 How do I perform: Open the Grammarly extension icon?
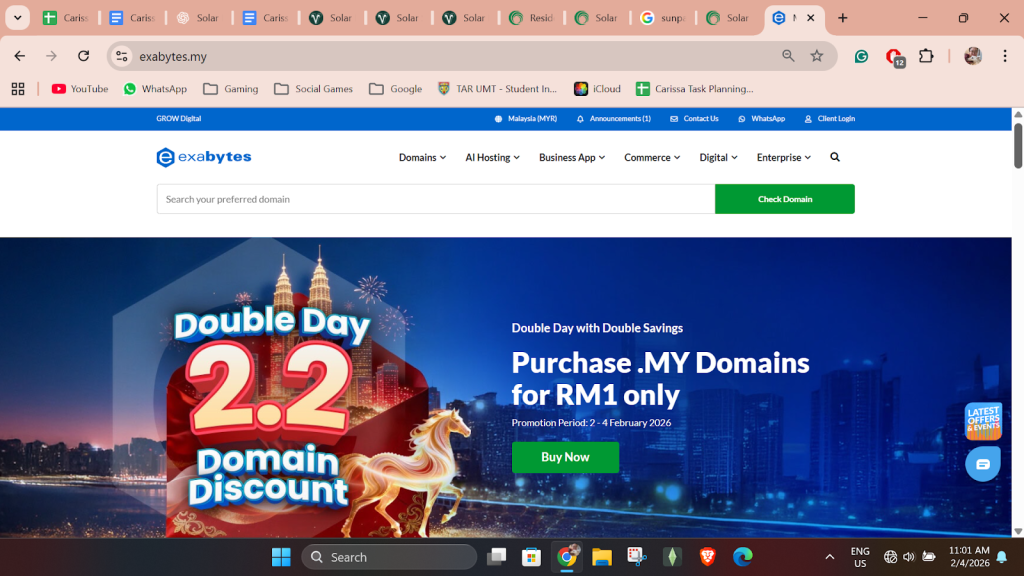(861, 56)
